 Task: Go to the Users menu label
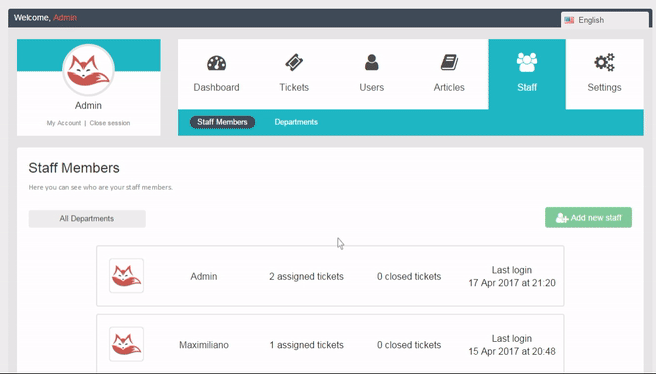(372, 87)
